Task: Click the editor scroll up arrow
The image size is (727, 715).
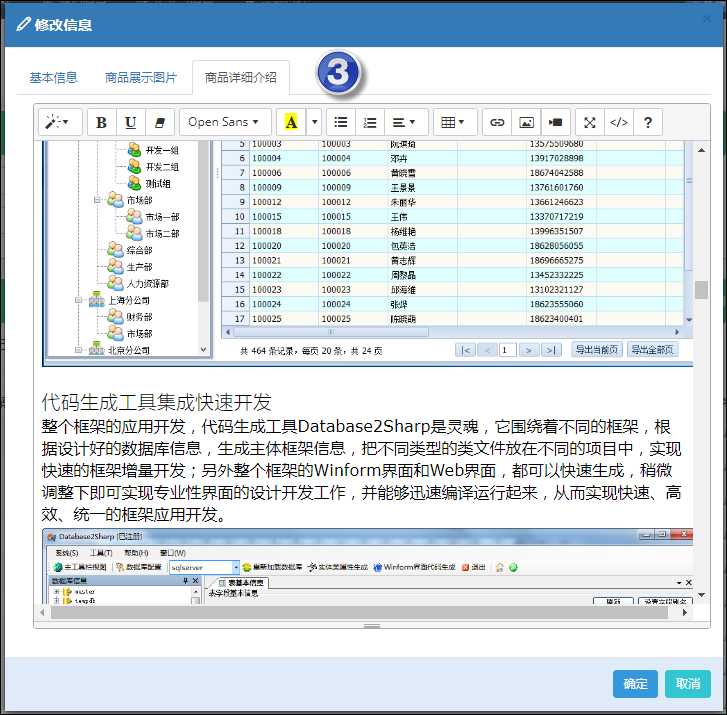Action: click(x=701, y=150)
